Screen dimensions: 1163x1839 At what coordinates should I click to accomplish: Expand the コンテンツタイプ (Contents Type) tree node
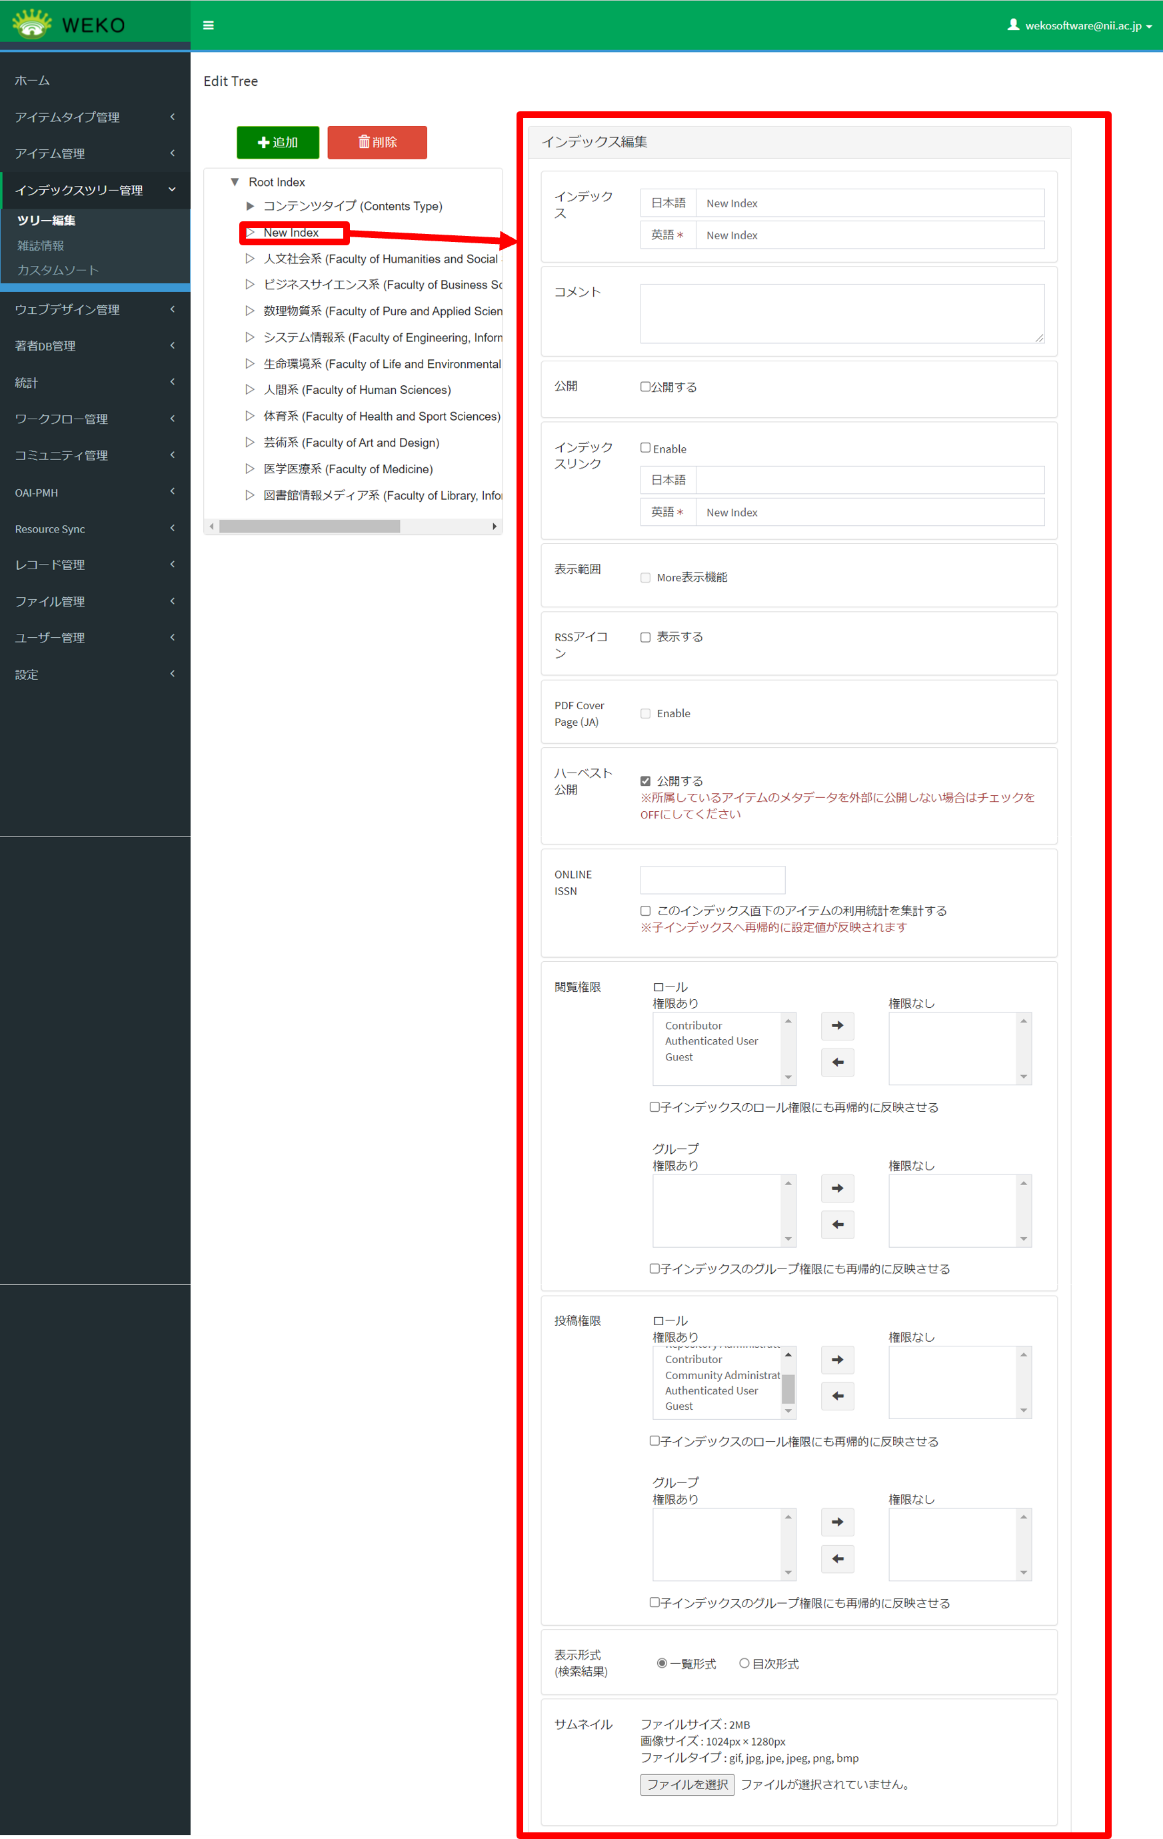pyautogui.click(x=250, y=206)
